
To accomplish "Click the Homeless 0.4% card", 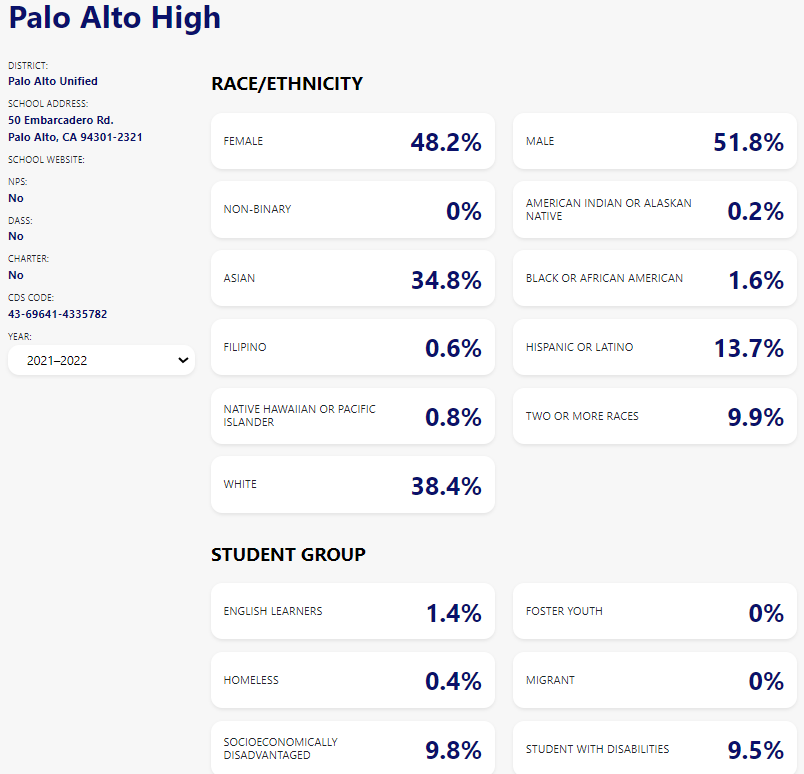I will pos(352,681).
